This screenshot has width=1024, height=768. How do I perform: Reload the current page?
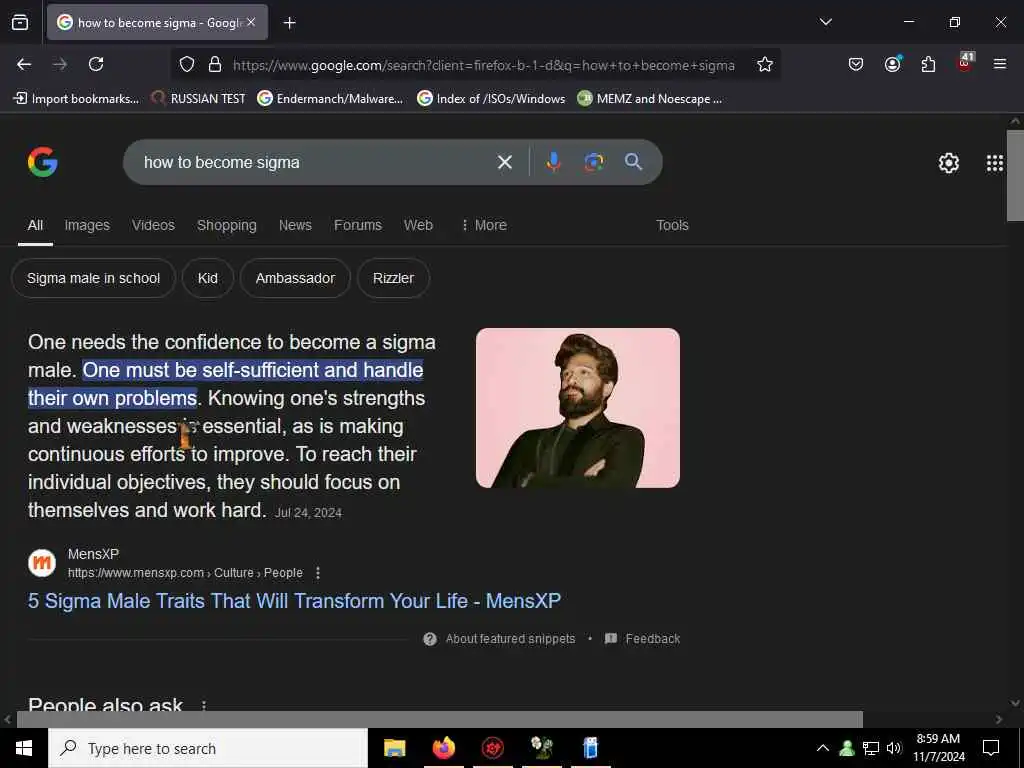point(96,64)
